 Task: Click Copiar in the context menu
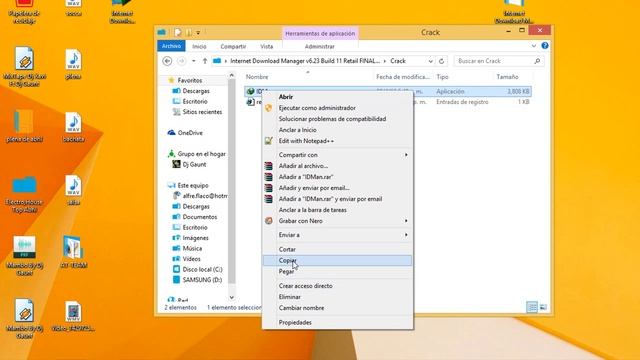[x=337, y=260]
